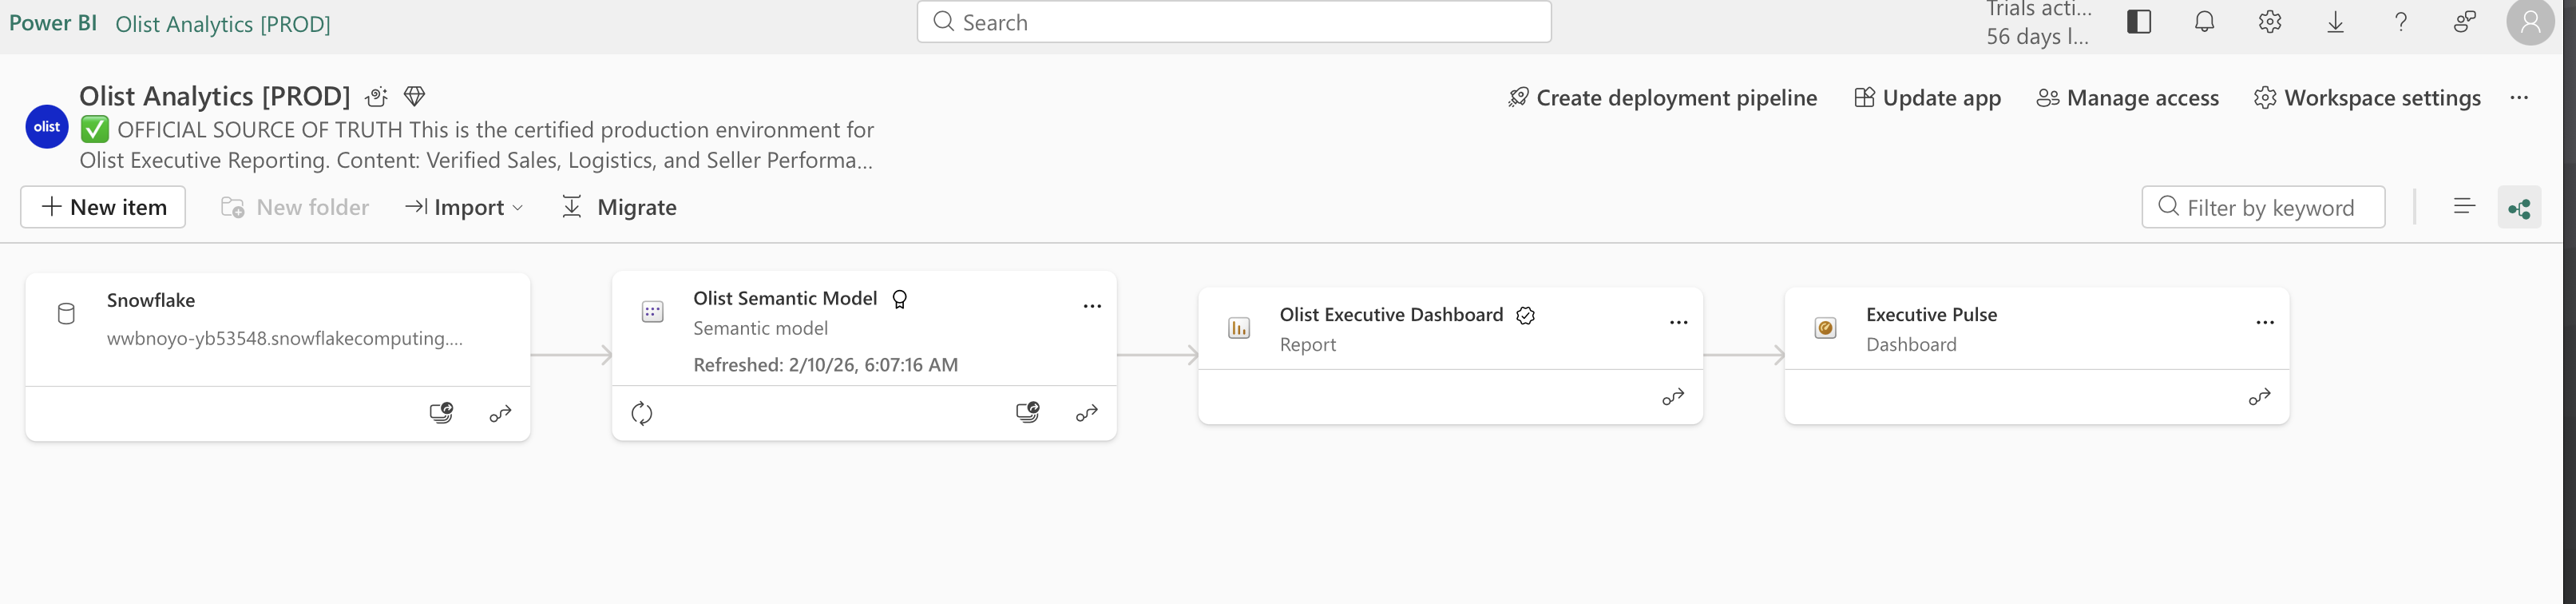2576x604 pixels.
Task: Open more options for Olist Executive Dashboard
Action: point(1678,322)
